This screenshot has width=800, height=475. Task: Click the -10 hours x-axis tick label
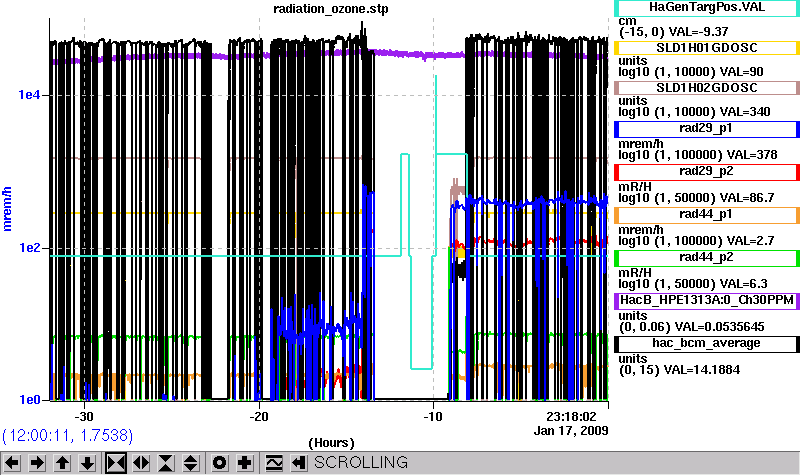coord(433,417)
